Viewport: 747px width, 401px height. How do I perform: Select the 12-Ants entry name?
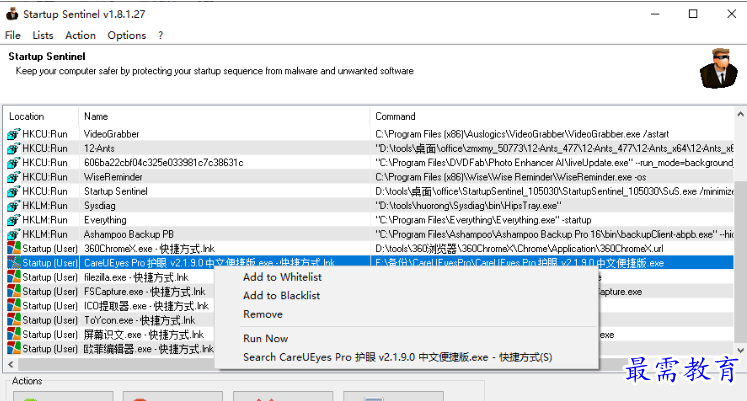99,149
